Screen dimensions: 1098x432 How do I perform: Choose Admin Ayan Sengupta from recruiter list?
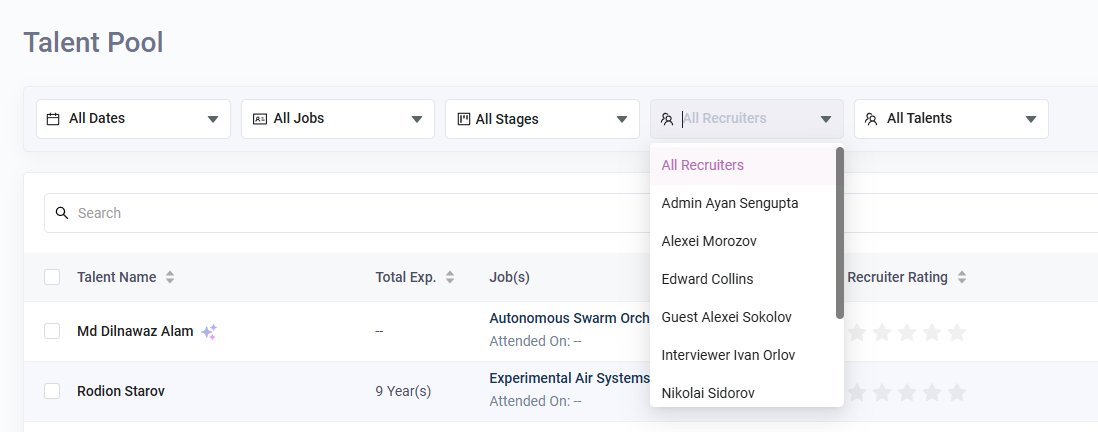click(743, 203)
